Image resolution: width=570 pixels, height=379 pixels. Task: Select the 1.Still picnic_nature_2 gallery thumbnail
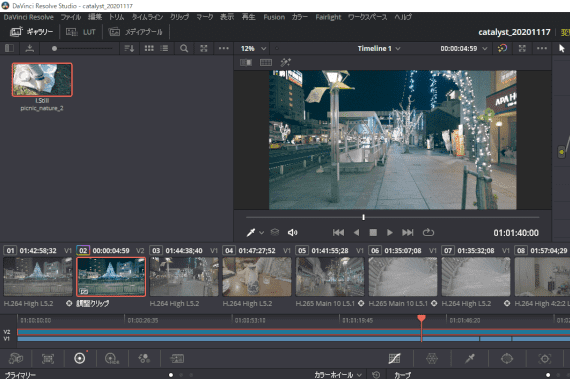(x=42, y=80)
